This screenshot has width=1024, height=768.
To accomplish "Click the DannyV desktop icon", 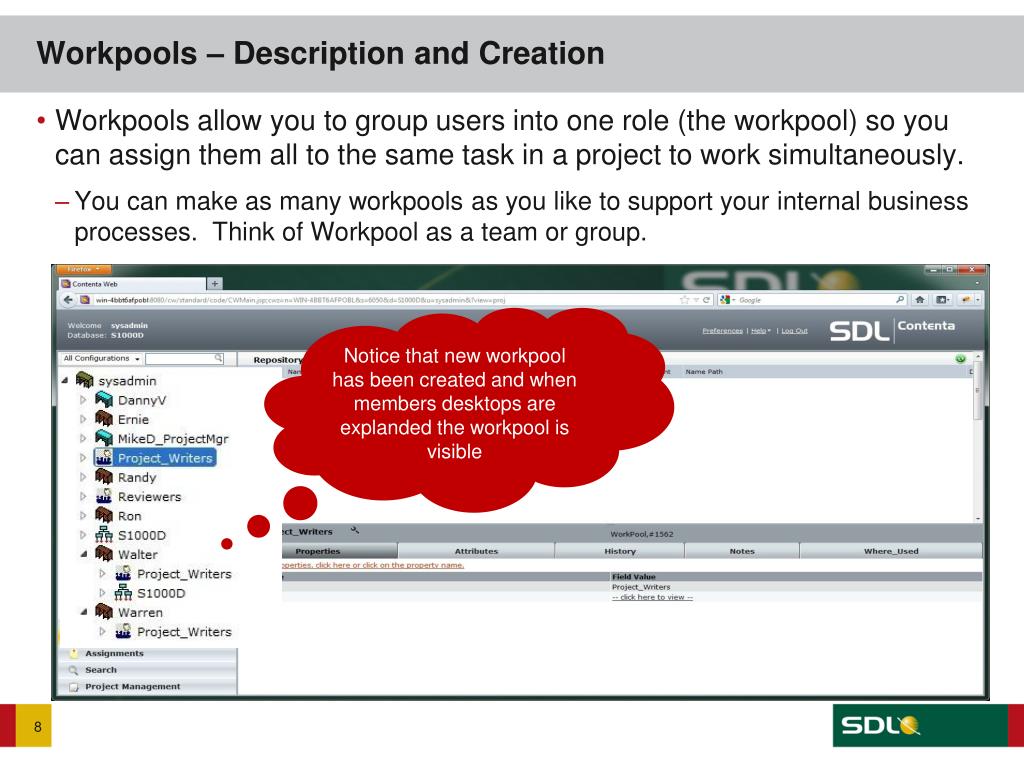I will click(x=104, y=400).
